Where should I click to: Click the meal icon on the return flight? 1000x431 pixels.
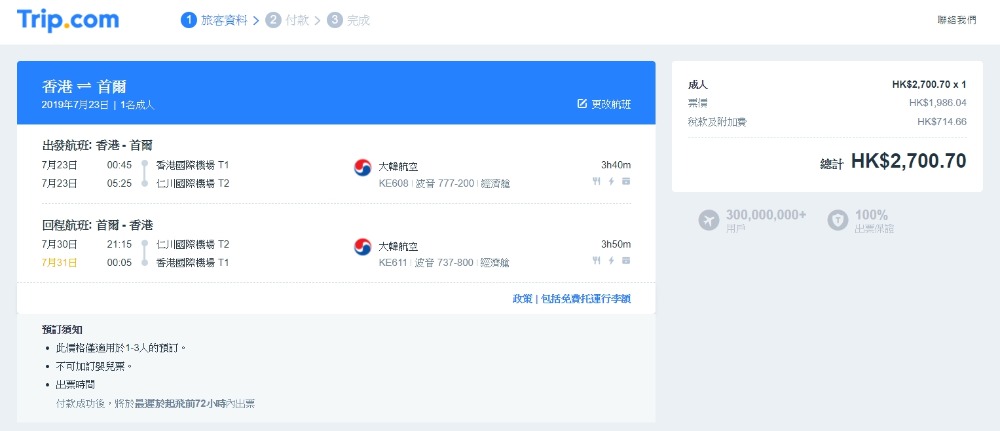(596, 260)
